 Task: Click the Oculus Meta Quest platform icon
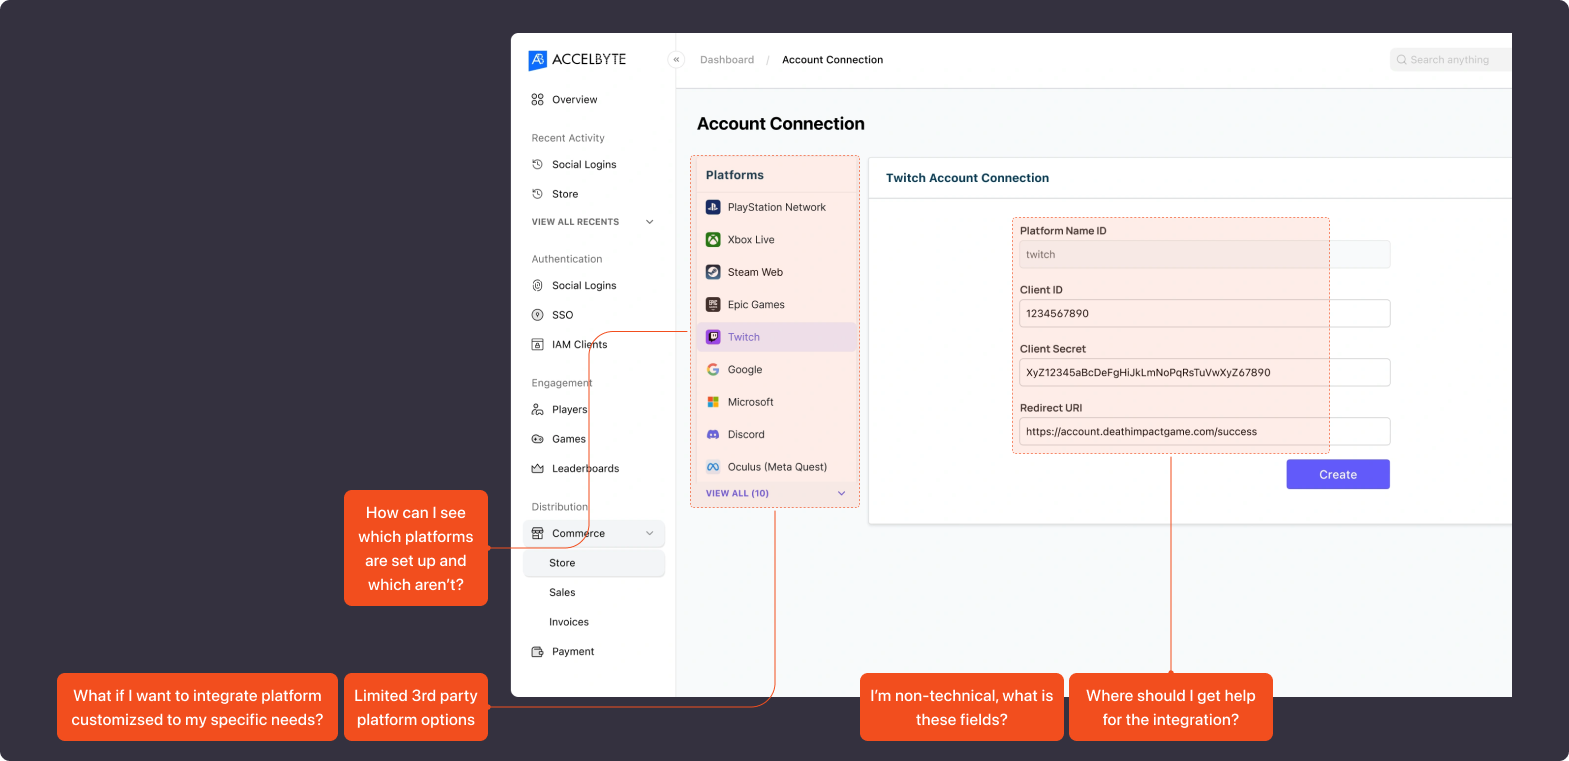[x=713, y=467]
